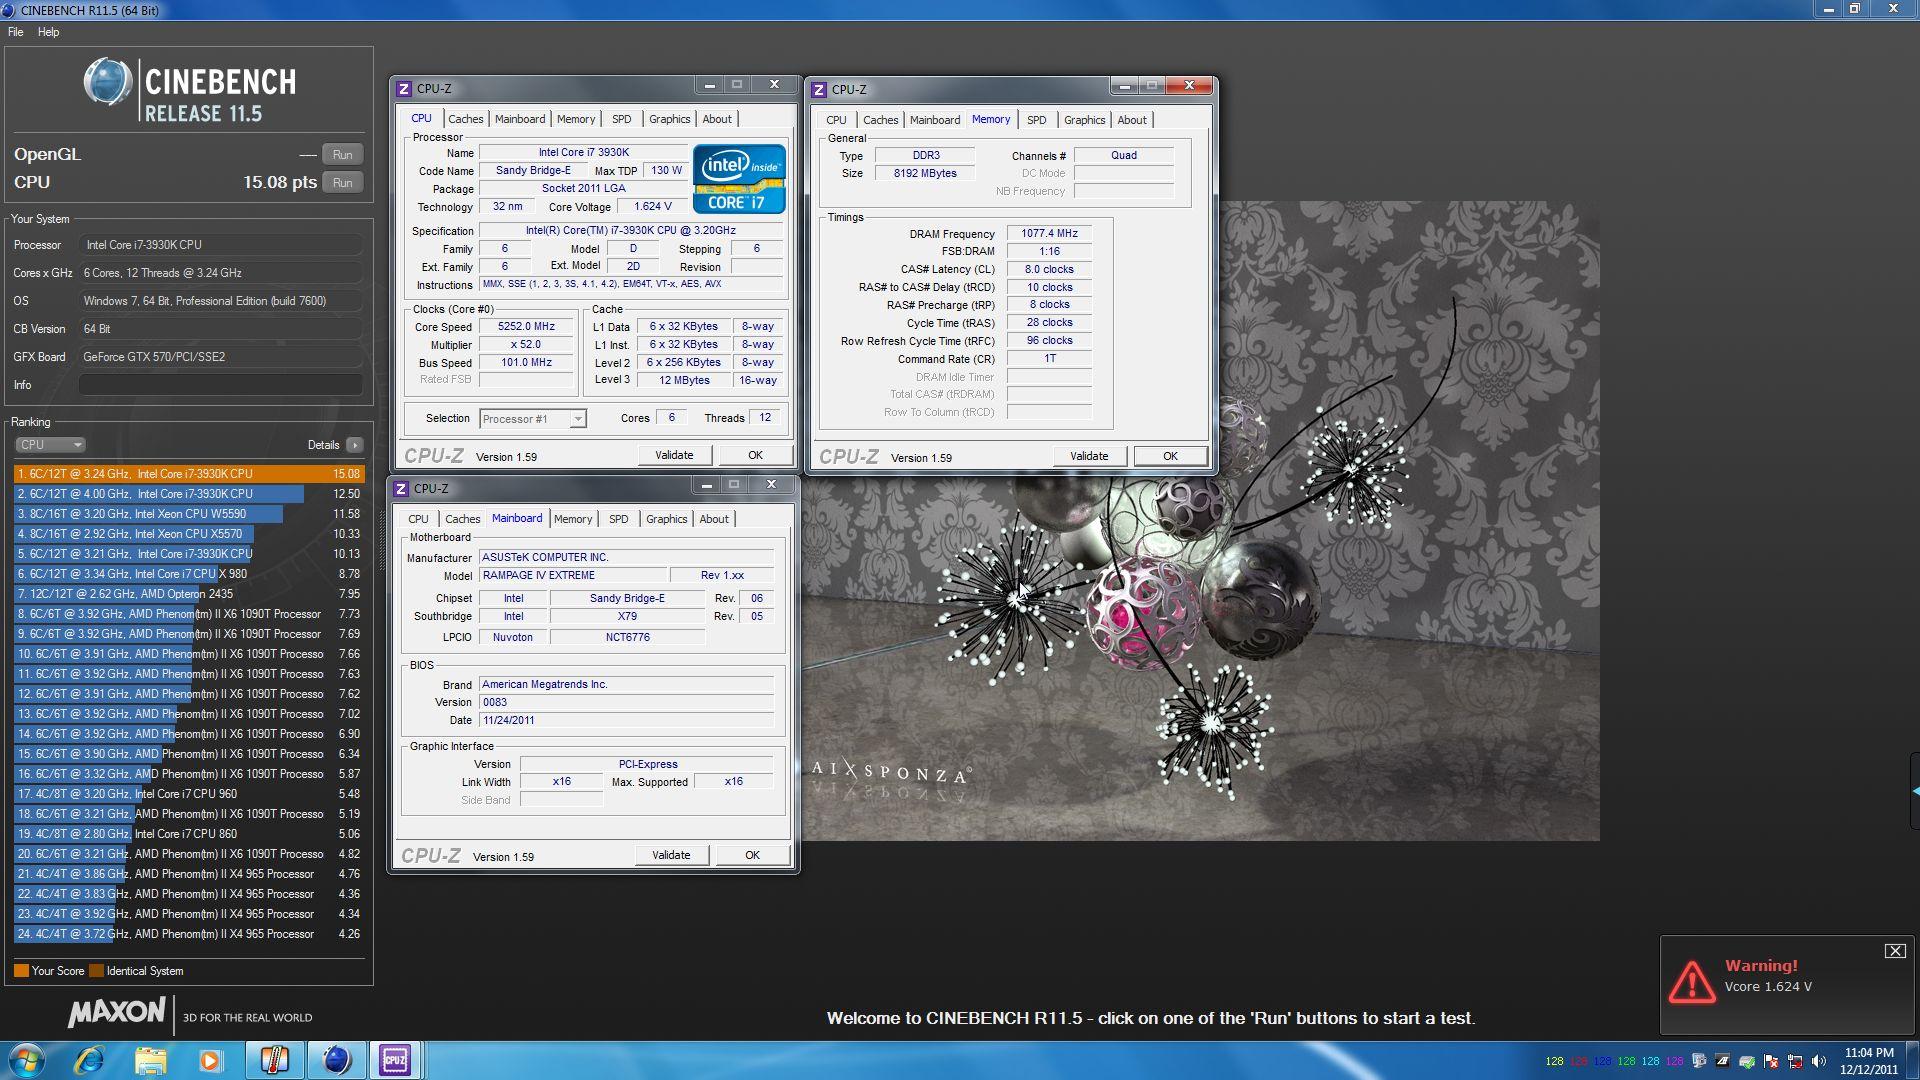This screenshot has height=1080, width=1920.
Task: Close the Vcore warning popup
Action: [1895, 951]
